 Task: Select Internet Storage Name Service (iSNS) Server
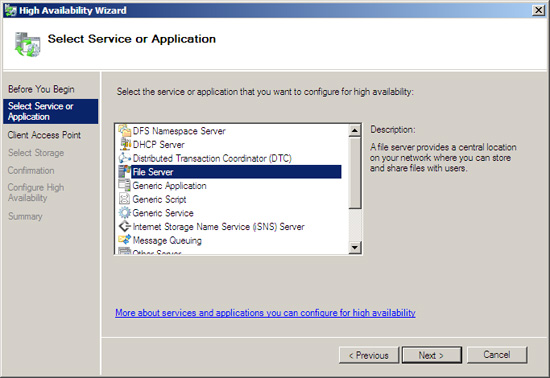pos(218,227)
